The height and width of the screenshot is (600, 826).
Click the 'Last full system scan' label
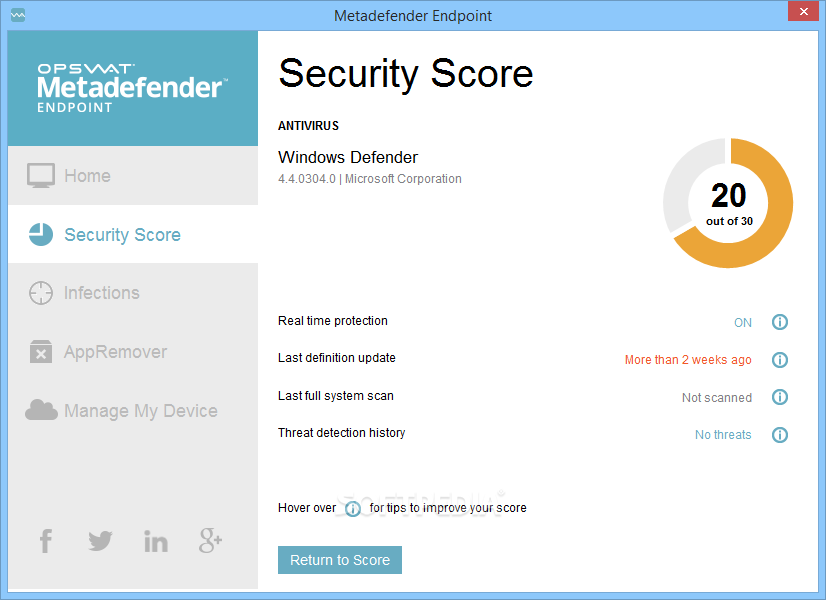tap(336, 396)
